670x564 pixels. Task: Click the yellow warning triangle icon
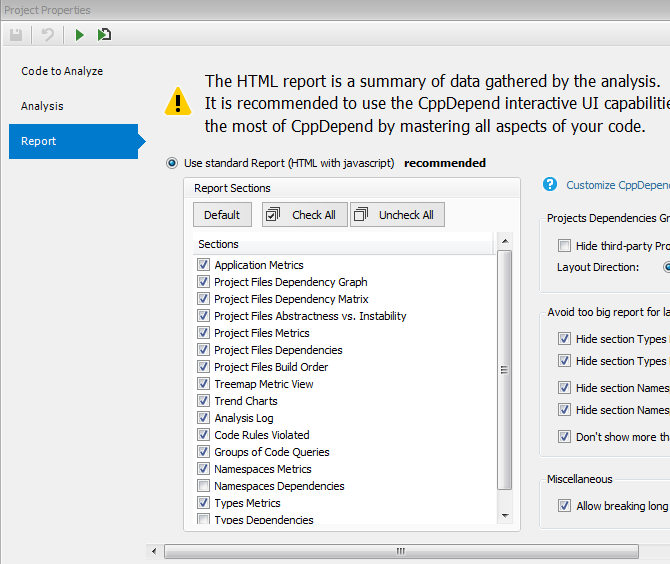pos(178,102)
